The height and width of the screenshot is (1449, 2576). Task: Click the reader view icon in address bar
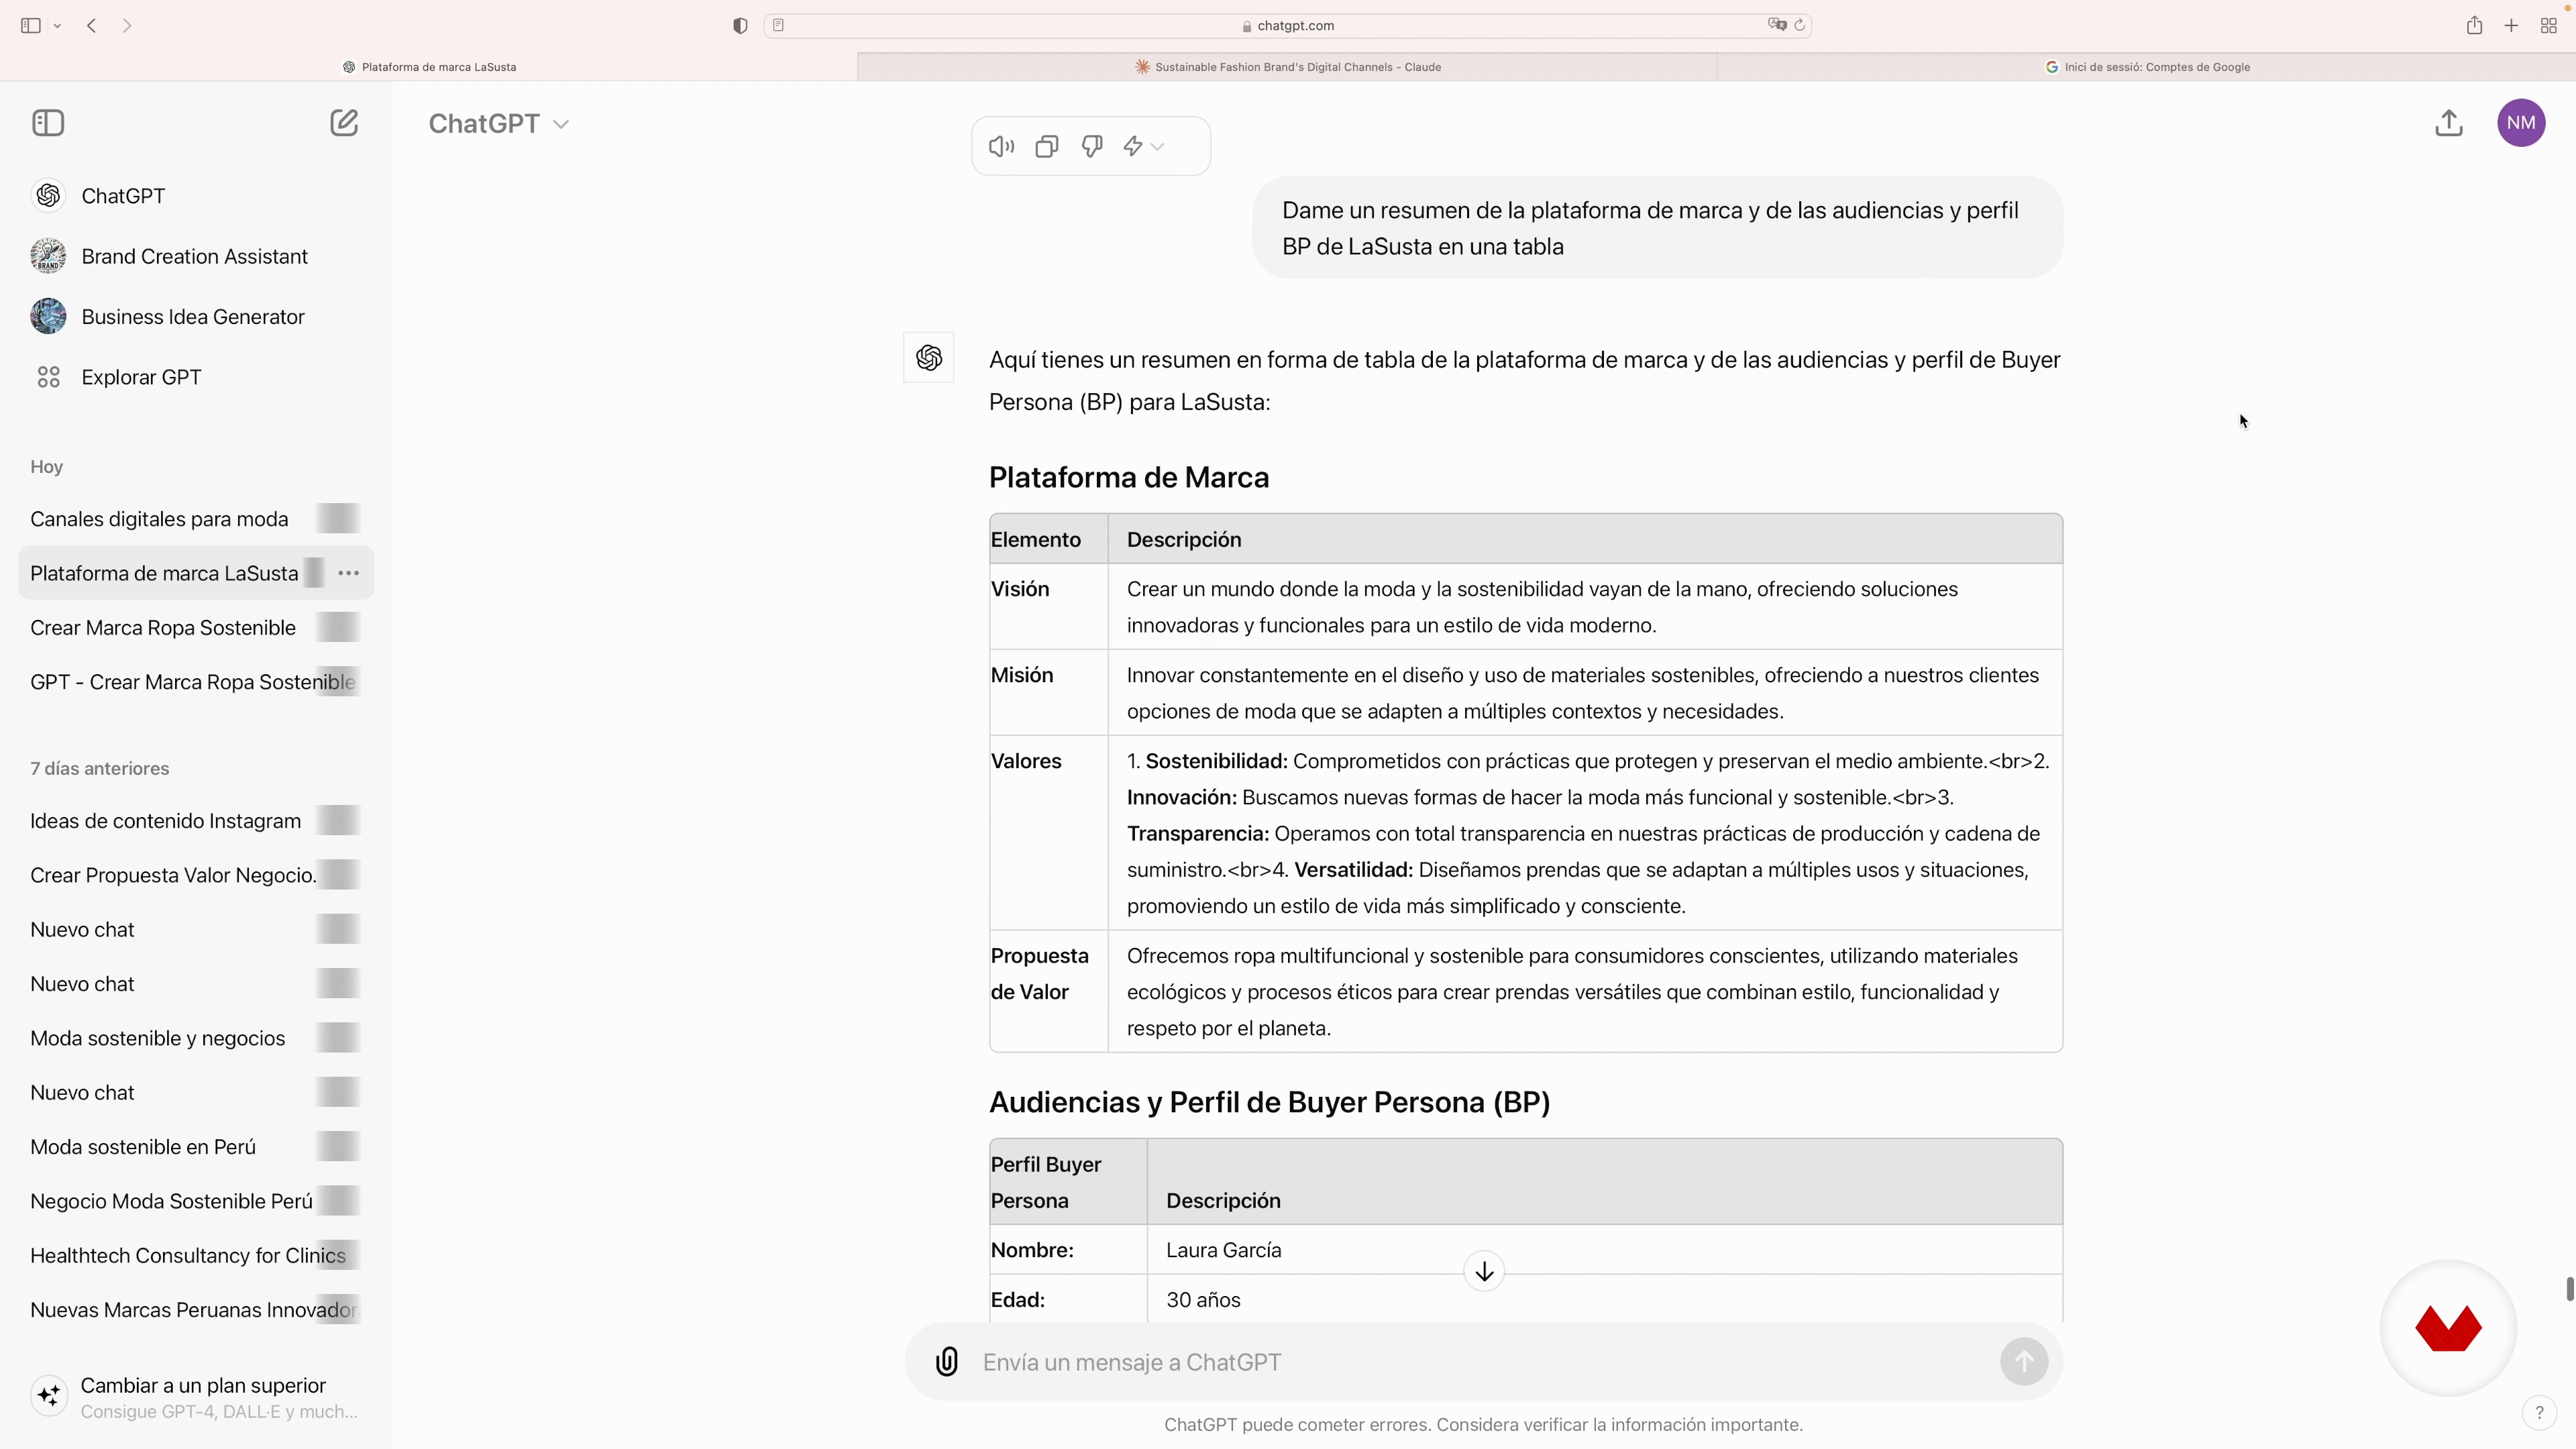click(779, 25)
